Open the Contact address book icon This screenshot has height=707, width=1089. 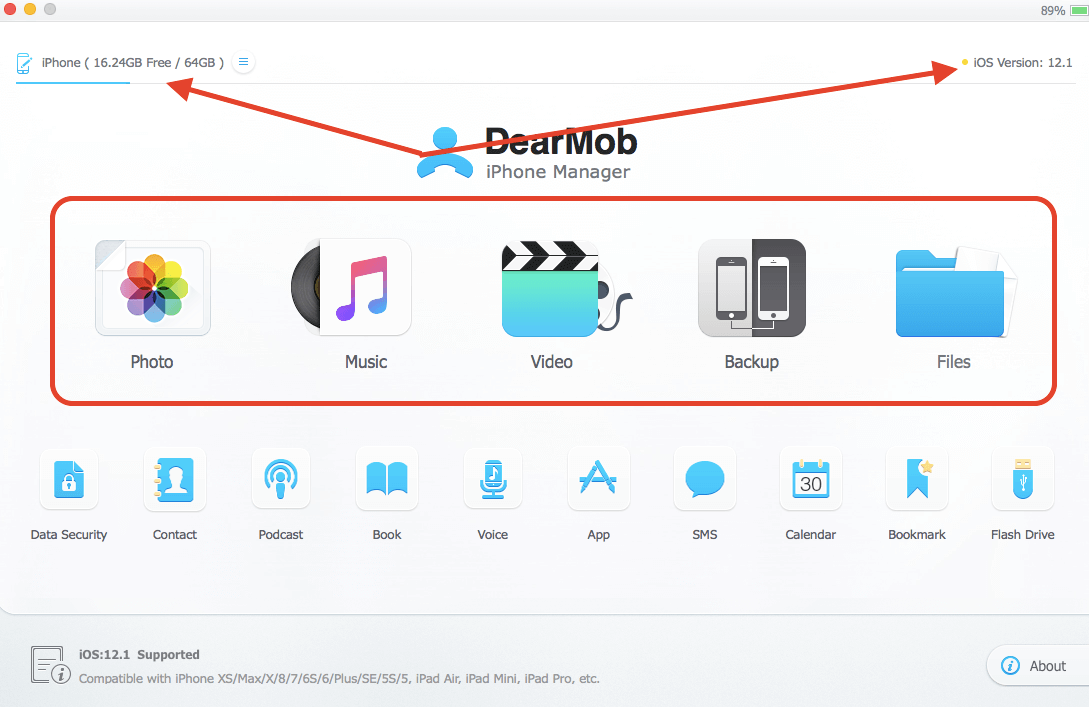pyautogui.click(x=175, y=480)
